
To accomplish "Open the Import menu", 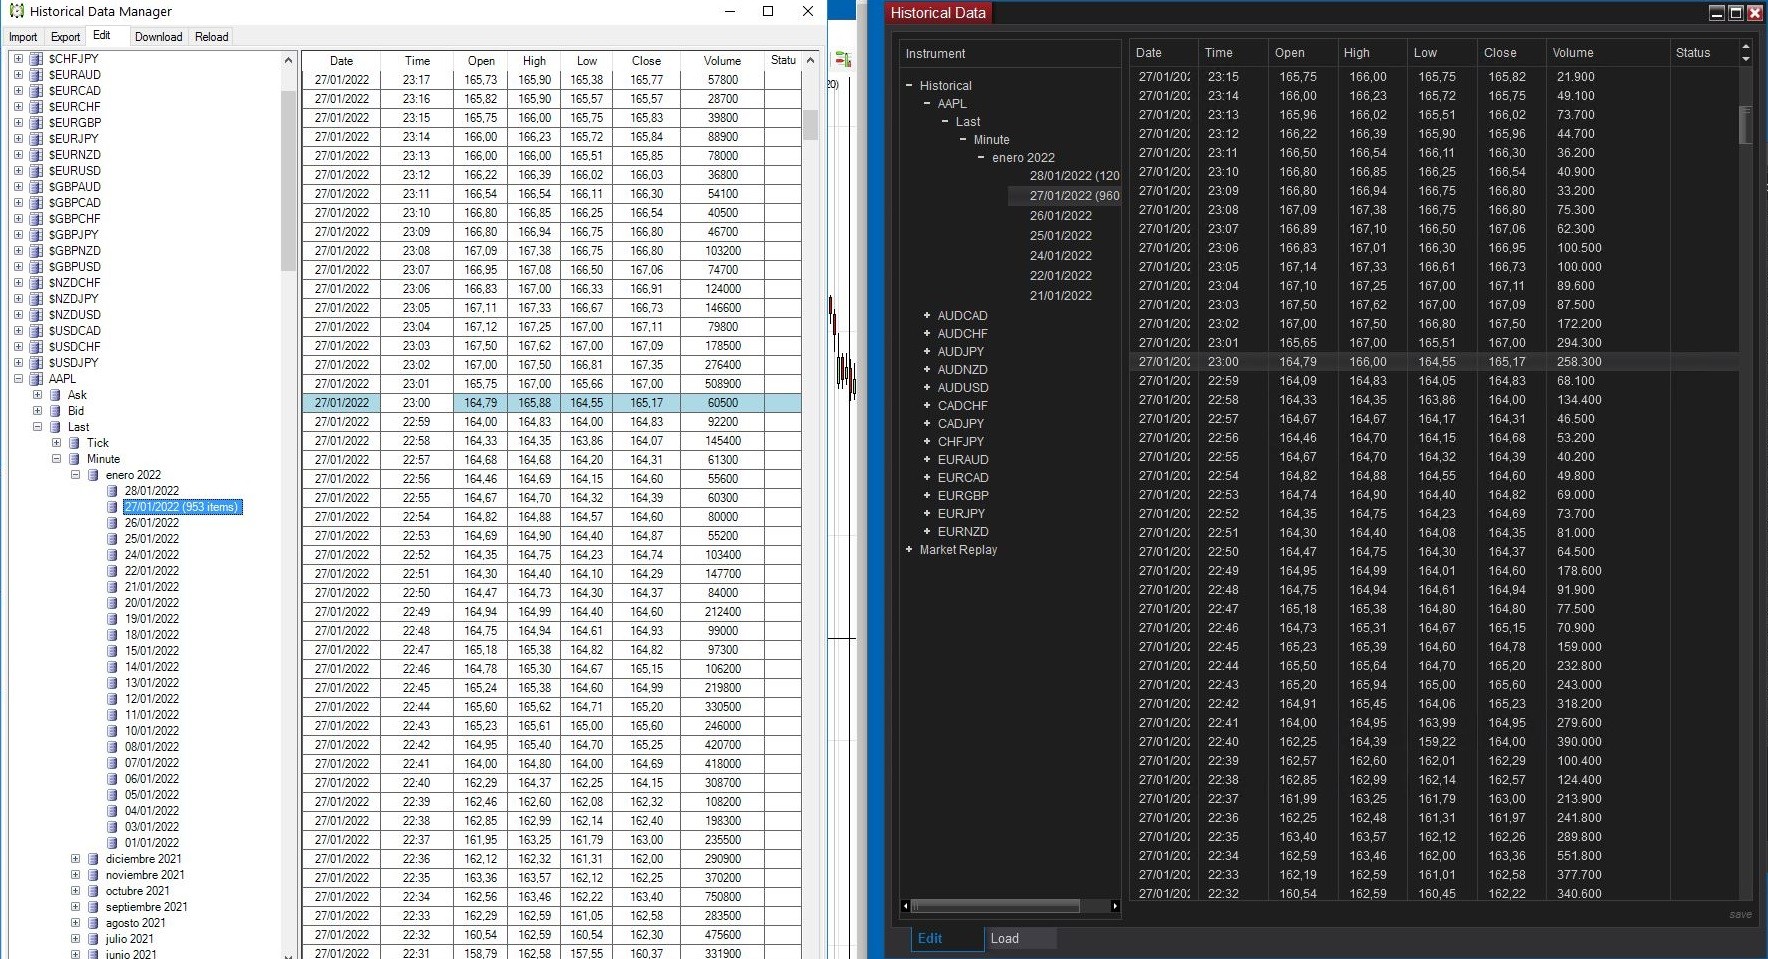I will [23, 37].
